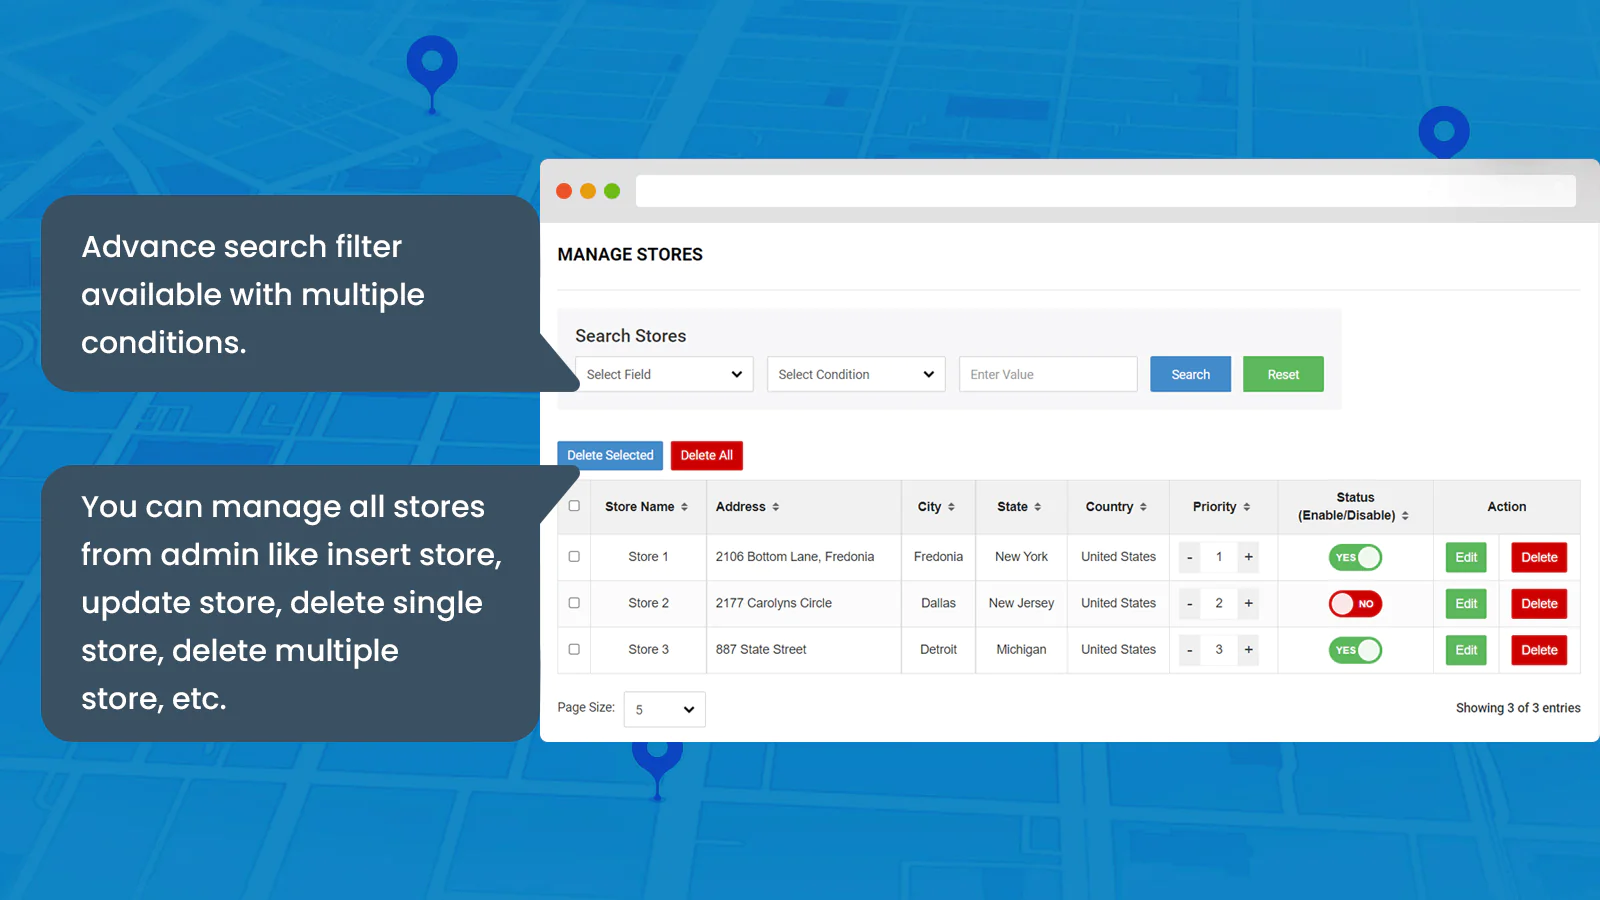This screenshot has width=1600, height=900.
Task: Increase priority for Store 1
Action: click(x=1248, y=558)
